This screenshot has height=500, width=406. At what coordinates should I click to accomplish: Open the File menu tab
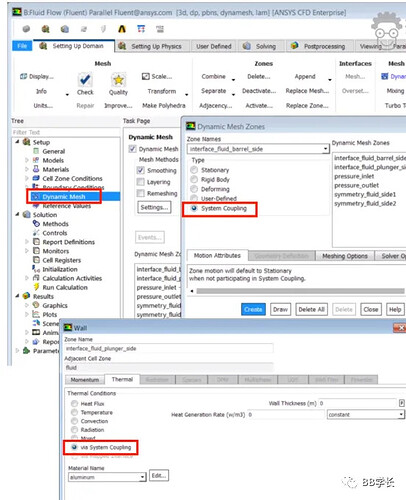tap(22, 46)
